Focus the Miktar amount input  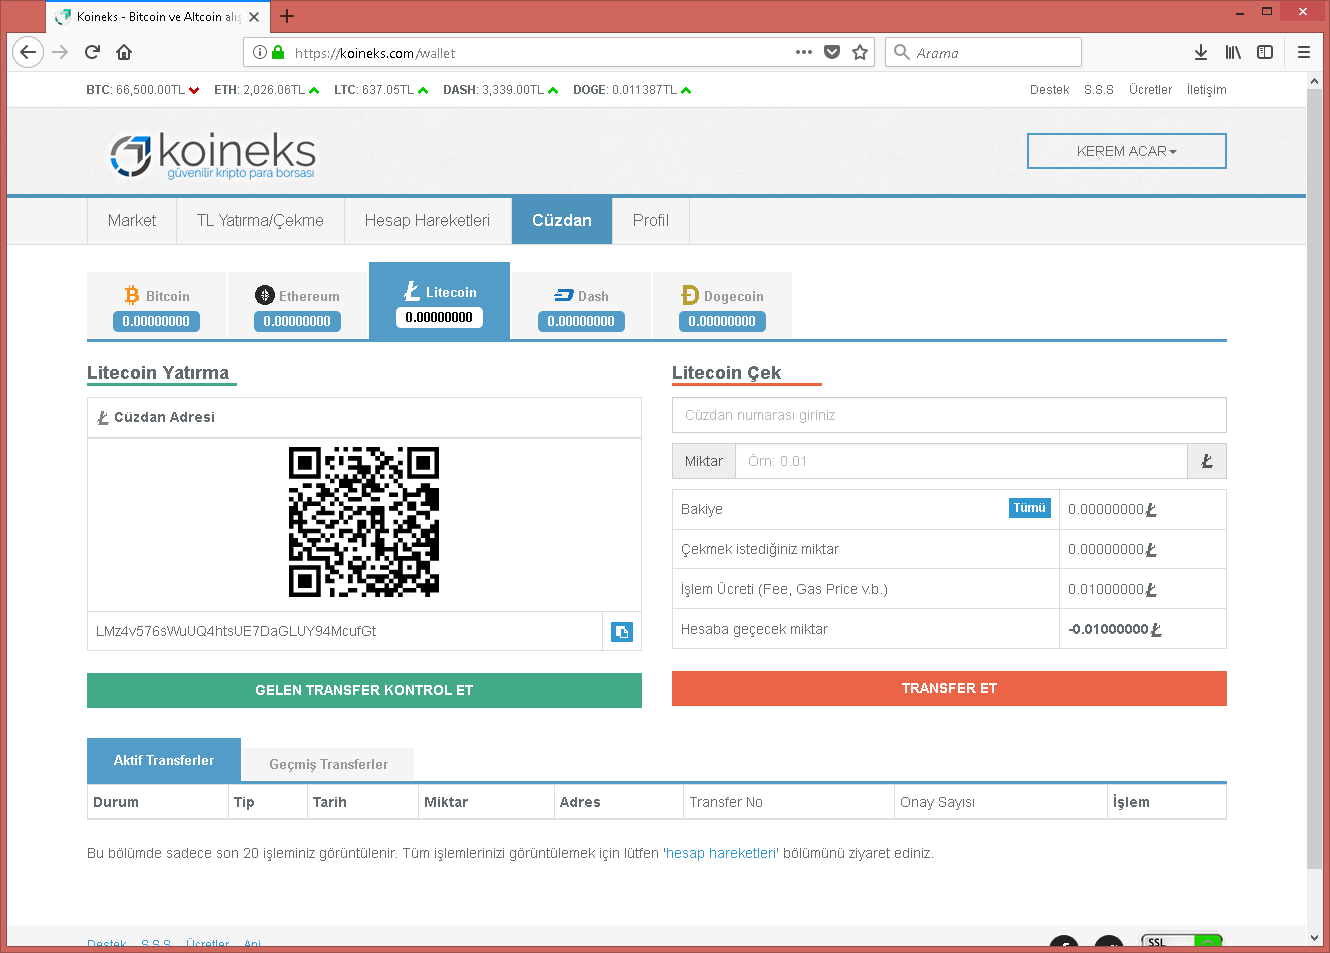pos(961,461)
